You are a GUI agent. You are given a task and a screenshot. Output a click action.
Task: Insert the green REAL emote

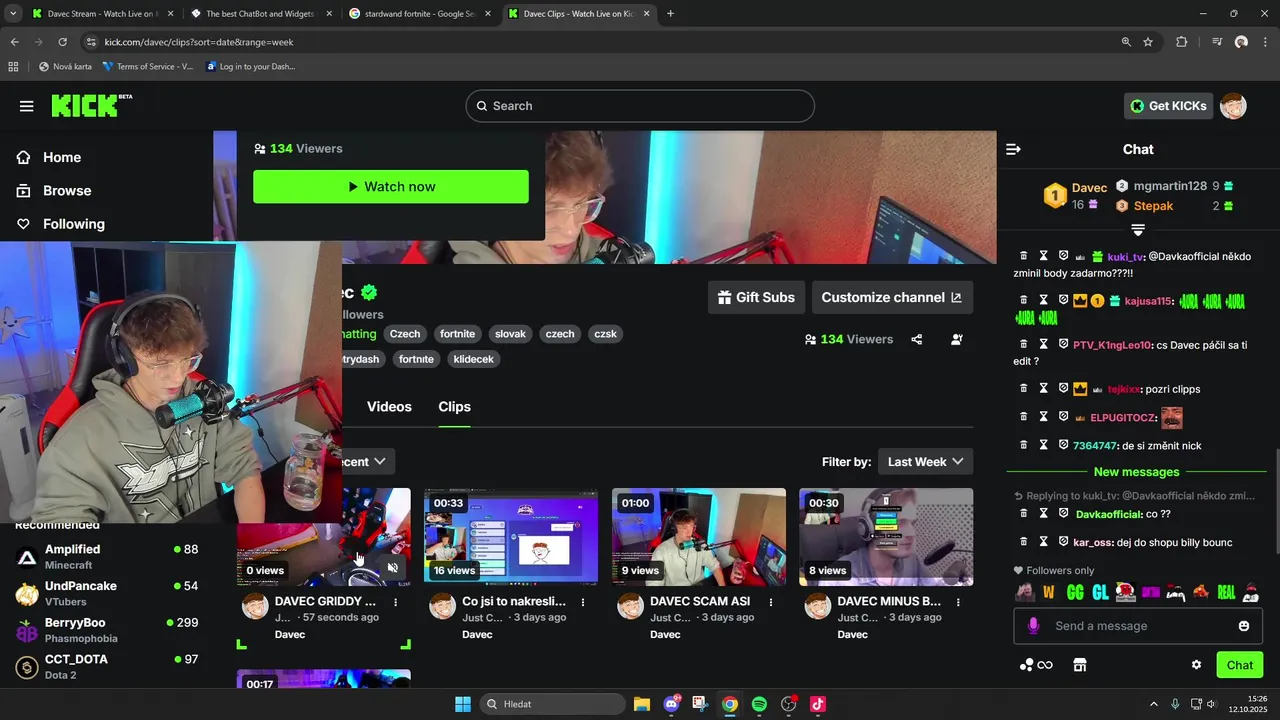click(x=1226, y=592)
